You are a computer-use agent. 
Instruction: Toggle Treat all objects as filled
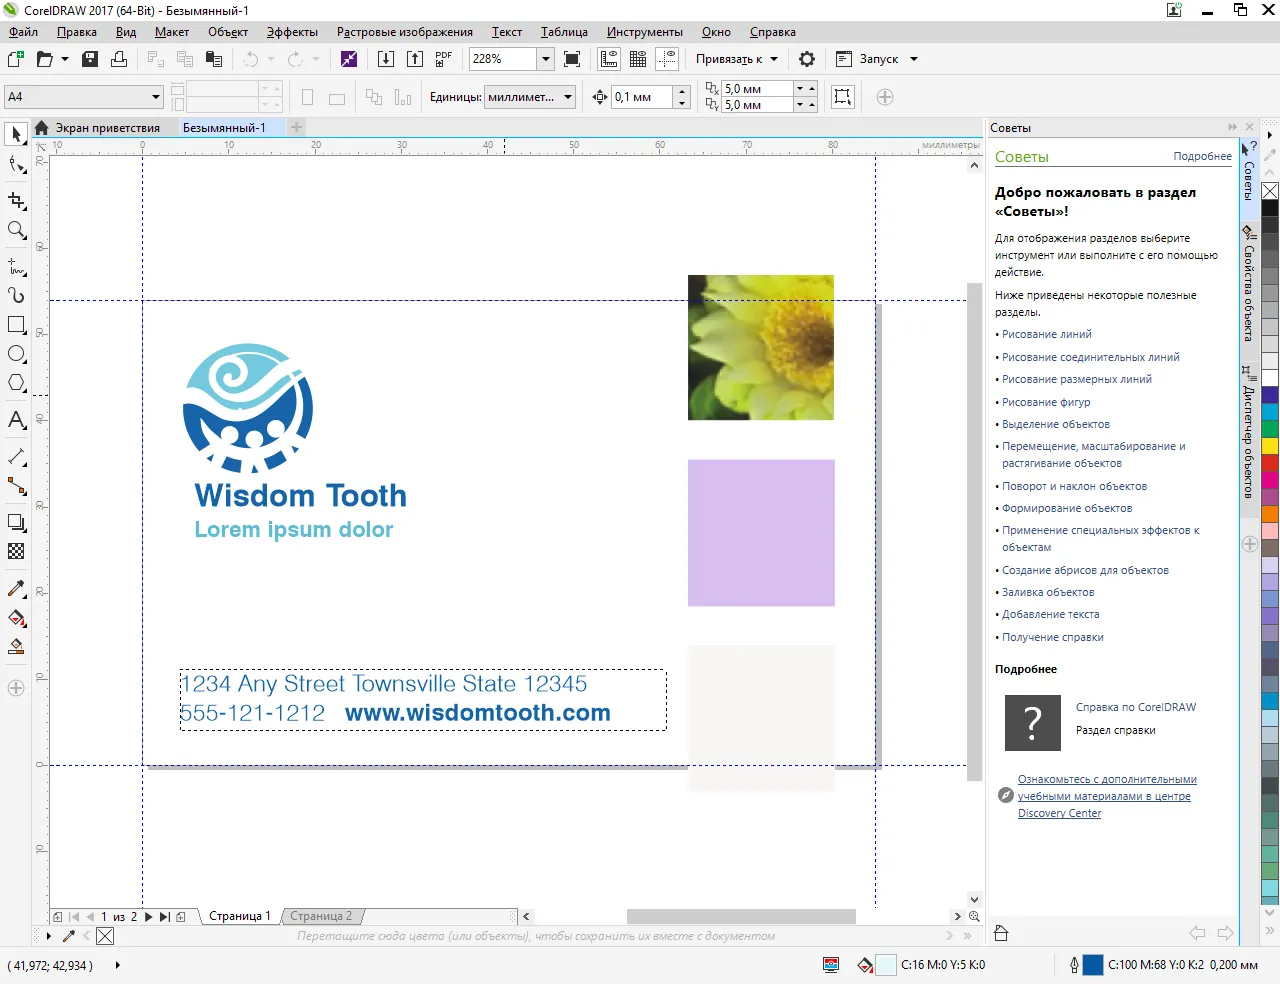coord(843,97)
